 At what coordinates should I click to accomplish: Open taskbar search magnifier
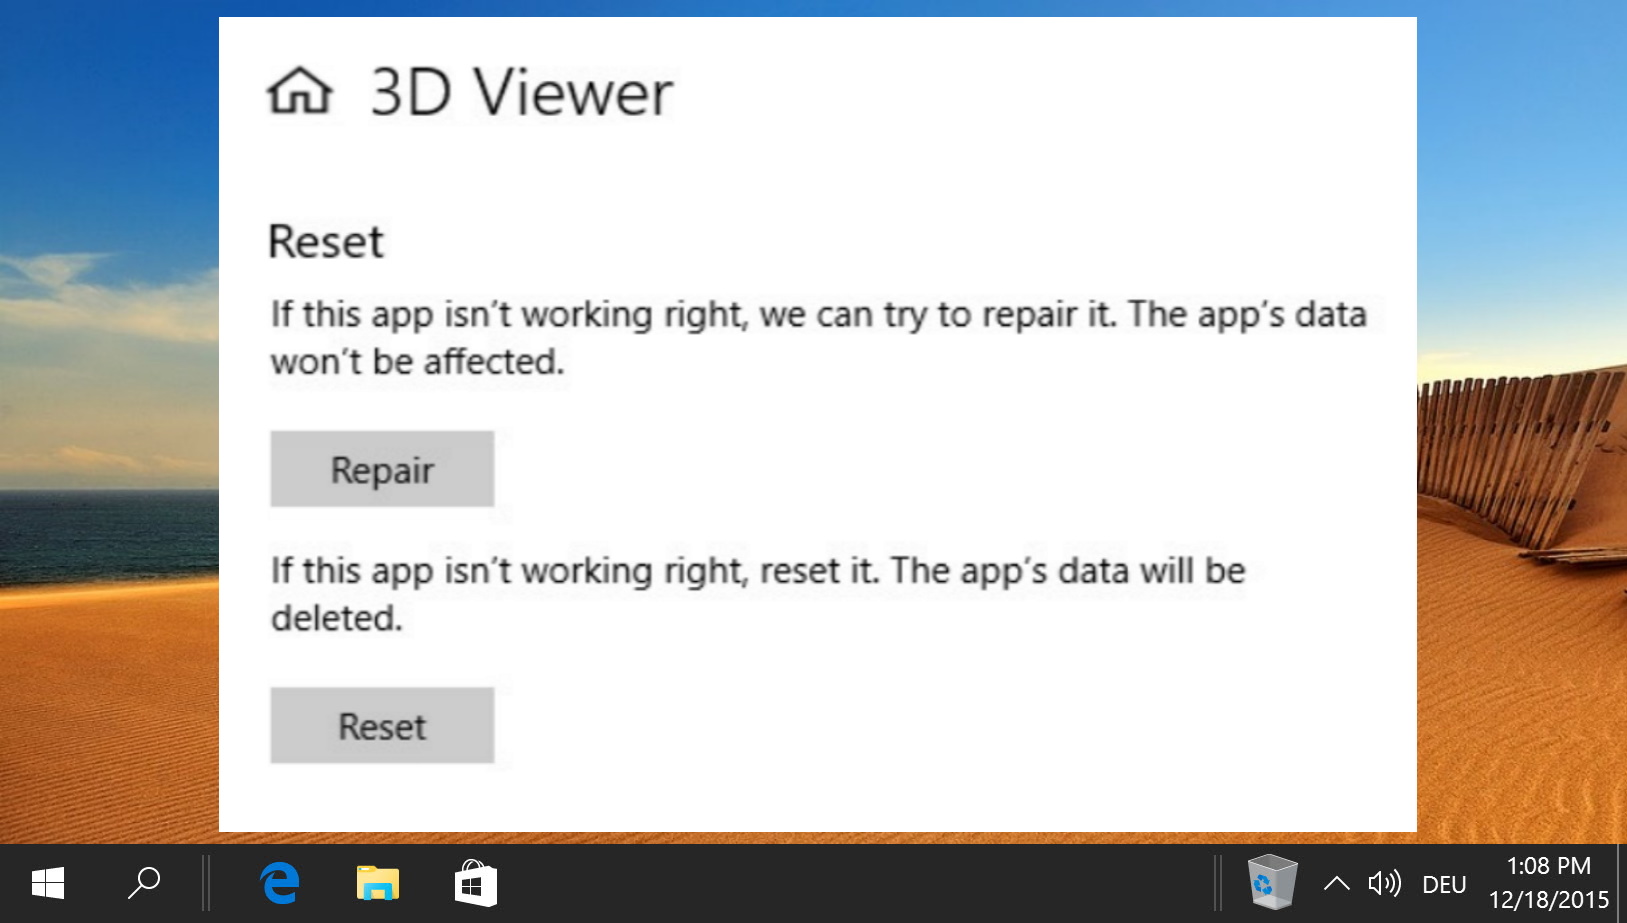(x=144, y=884)
